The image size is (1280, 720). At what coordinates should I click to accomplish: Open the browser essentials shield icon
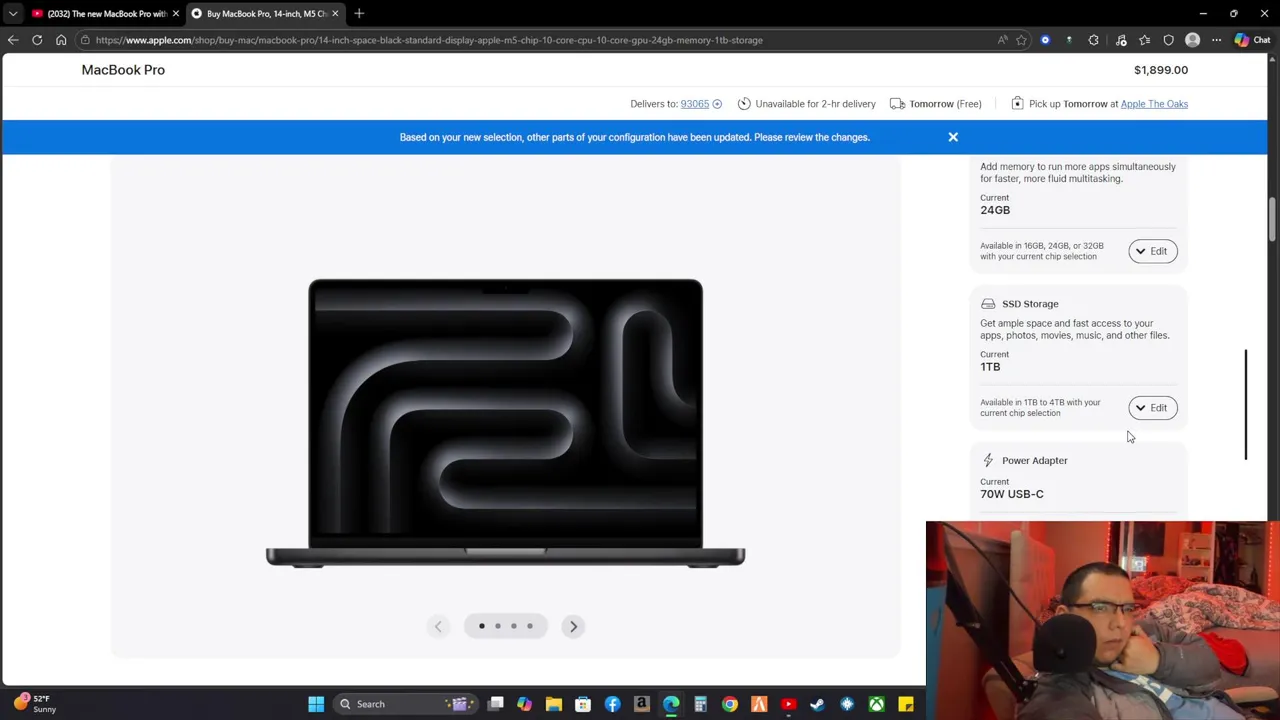[1168, 40]
